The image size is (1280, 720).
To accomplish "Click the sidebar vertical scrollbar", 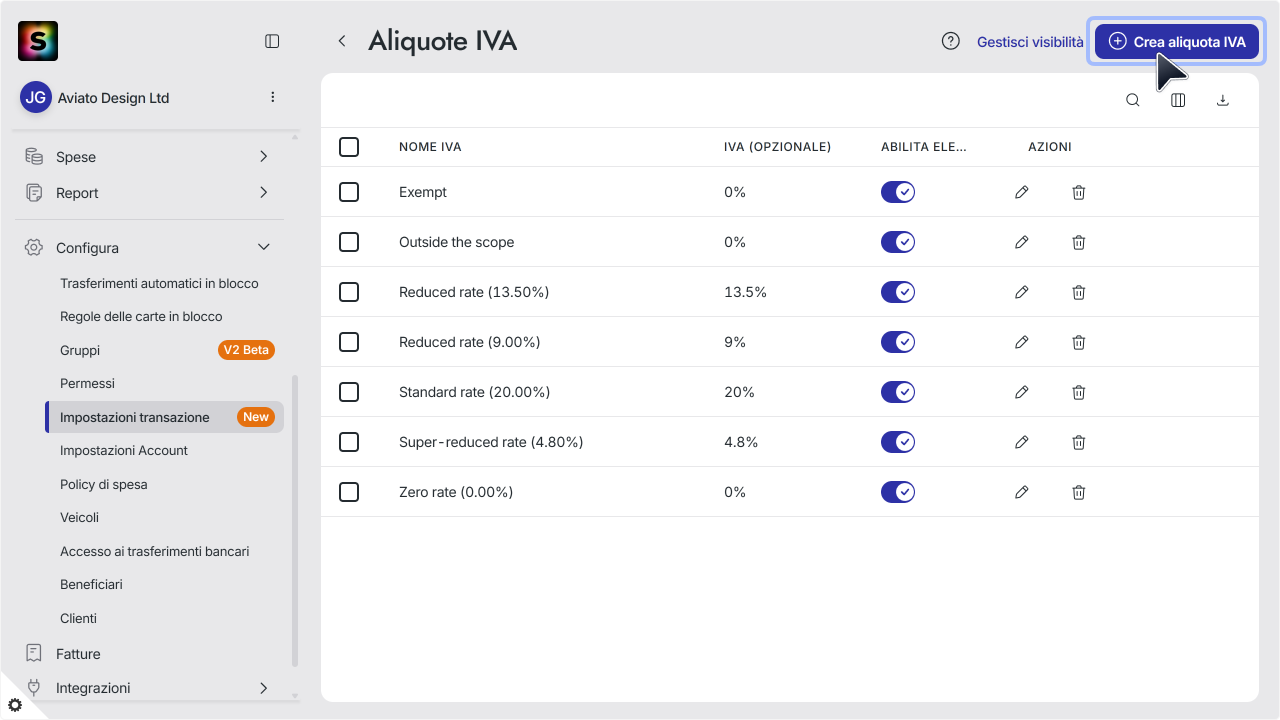I will (294, 520).
